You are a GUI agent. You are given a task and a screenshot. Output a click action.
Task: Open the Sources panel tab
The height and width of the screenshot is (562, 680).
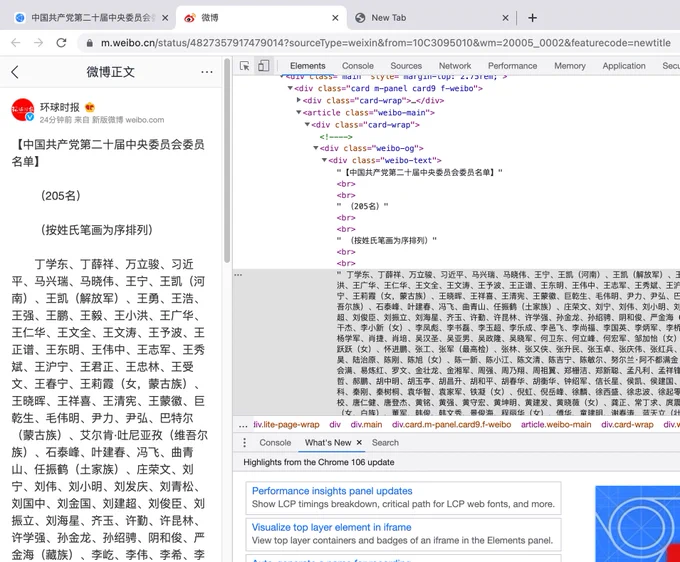click(x=406, y=66)
